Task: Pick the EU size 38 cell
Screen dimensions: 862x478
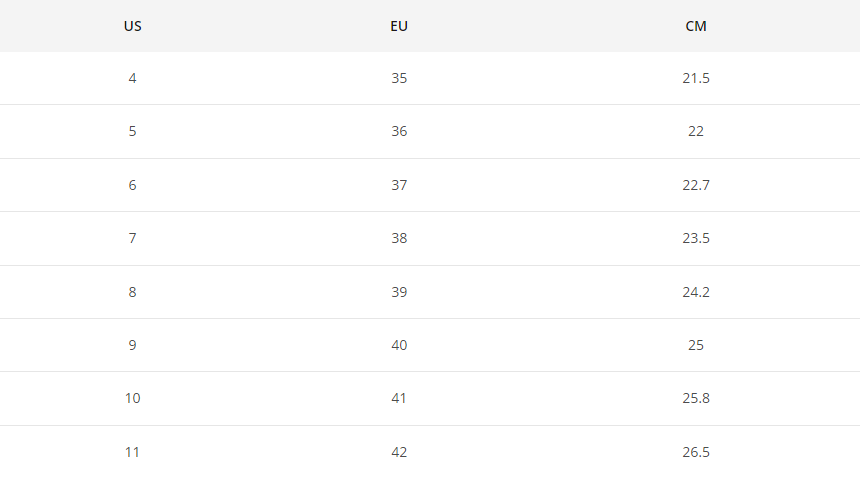Action: pos(399,238)
